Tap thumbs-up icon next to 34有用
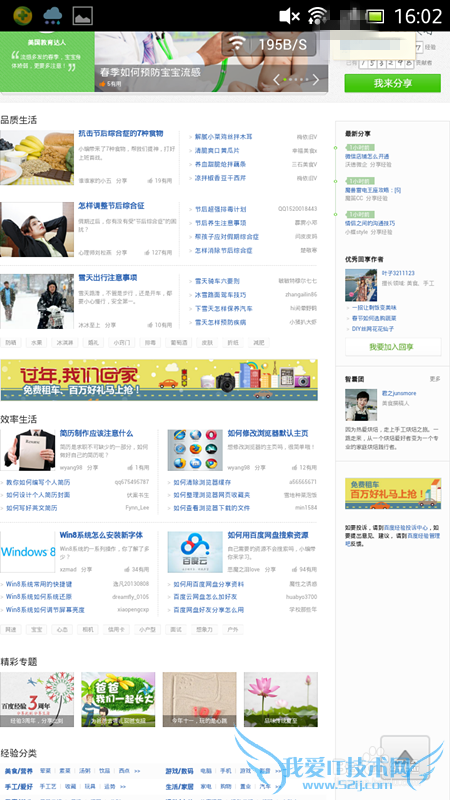Image resolution: width=450 pixels, height=800 pixels. pyautogui.click(x=127, y=569)
